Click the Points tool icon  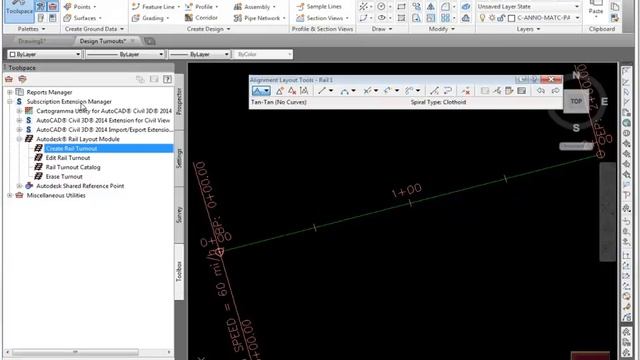coord(68,7)
